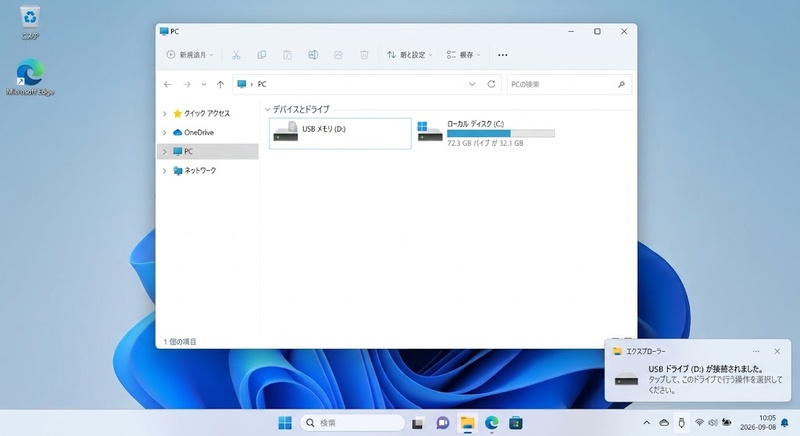
Task: Expand the address bar history dropdown
Action: pyautogui.click(x=472, y=84)
